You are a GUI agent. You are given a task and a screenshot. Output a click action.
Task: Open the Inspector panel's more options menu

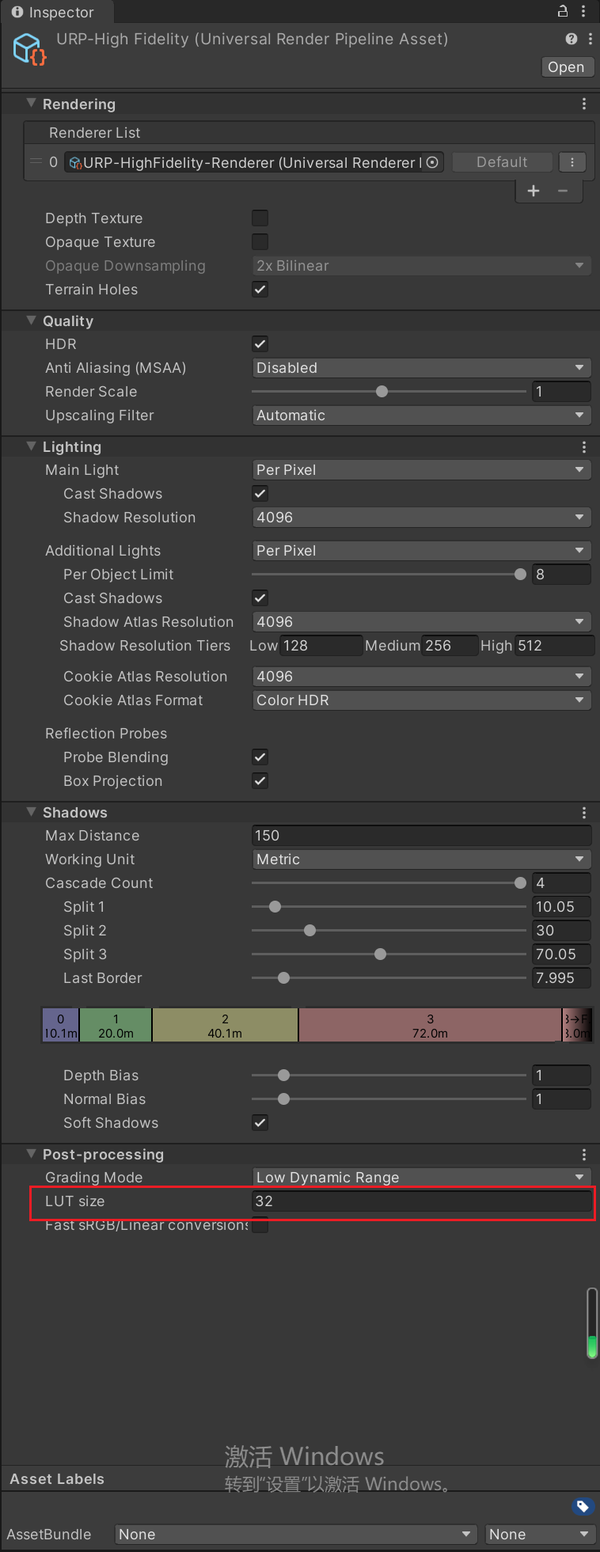click(587, 12)
